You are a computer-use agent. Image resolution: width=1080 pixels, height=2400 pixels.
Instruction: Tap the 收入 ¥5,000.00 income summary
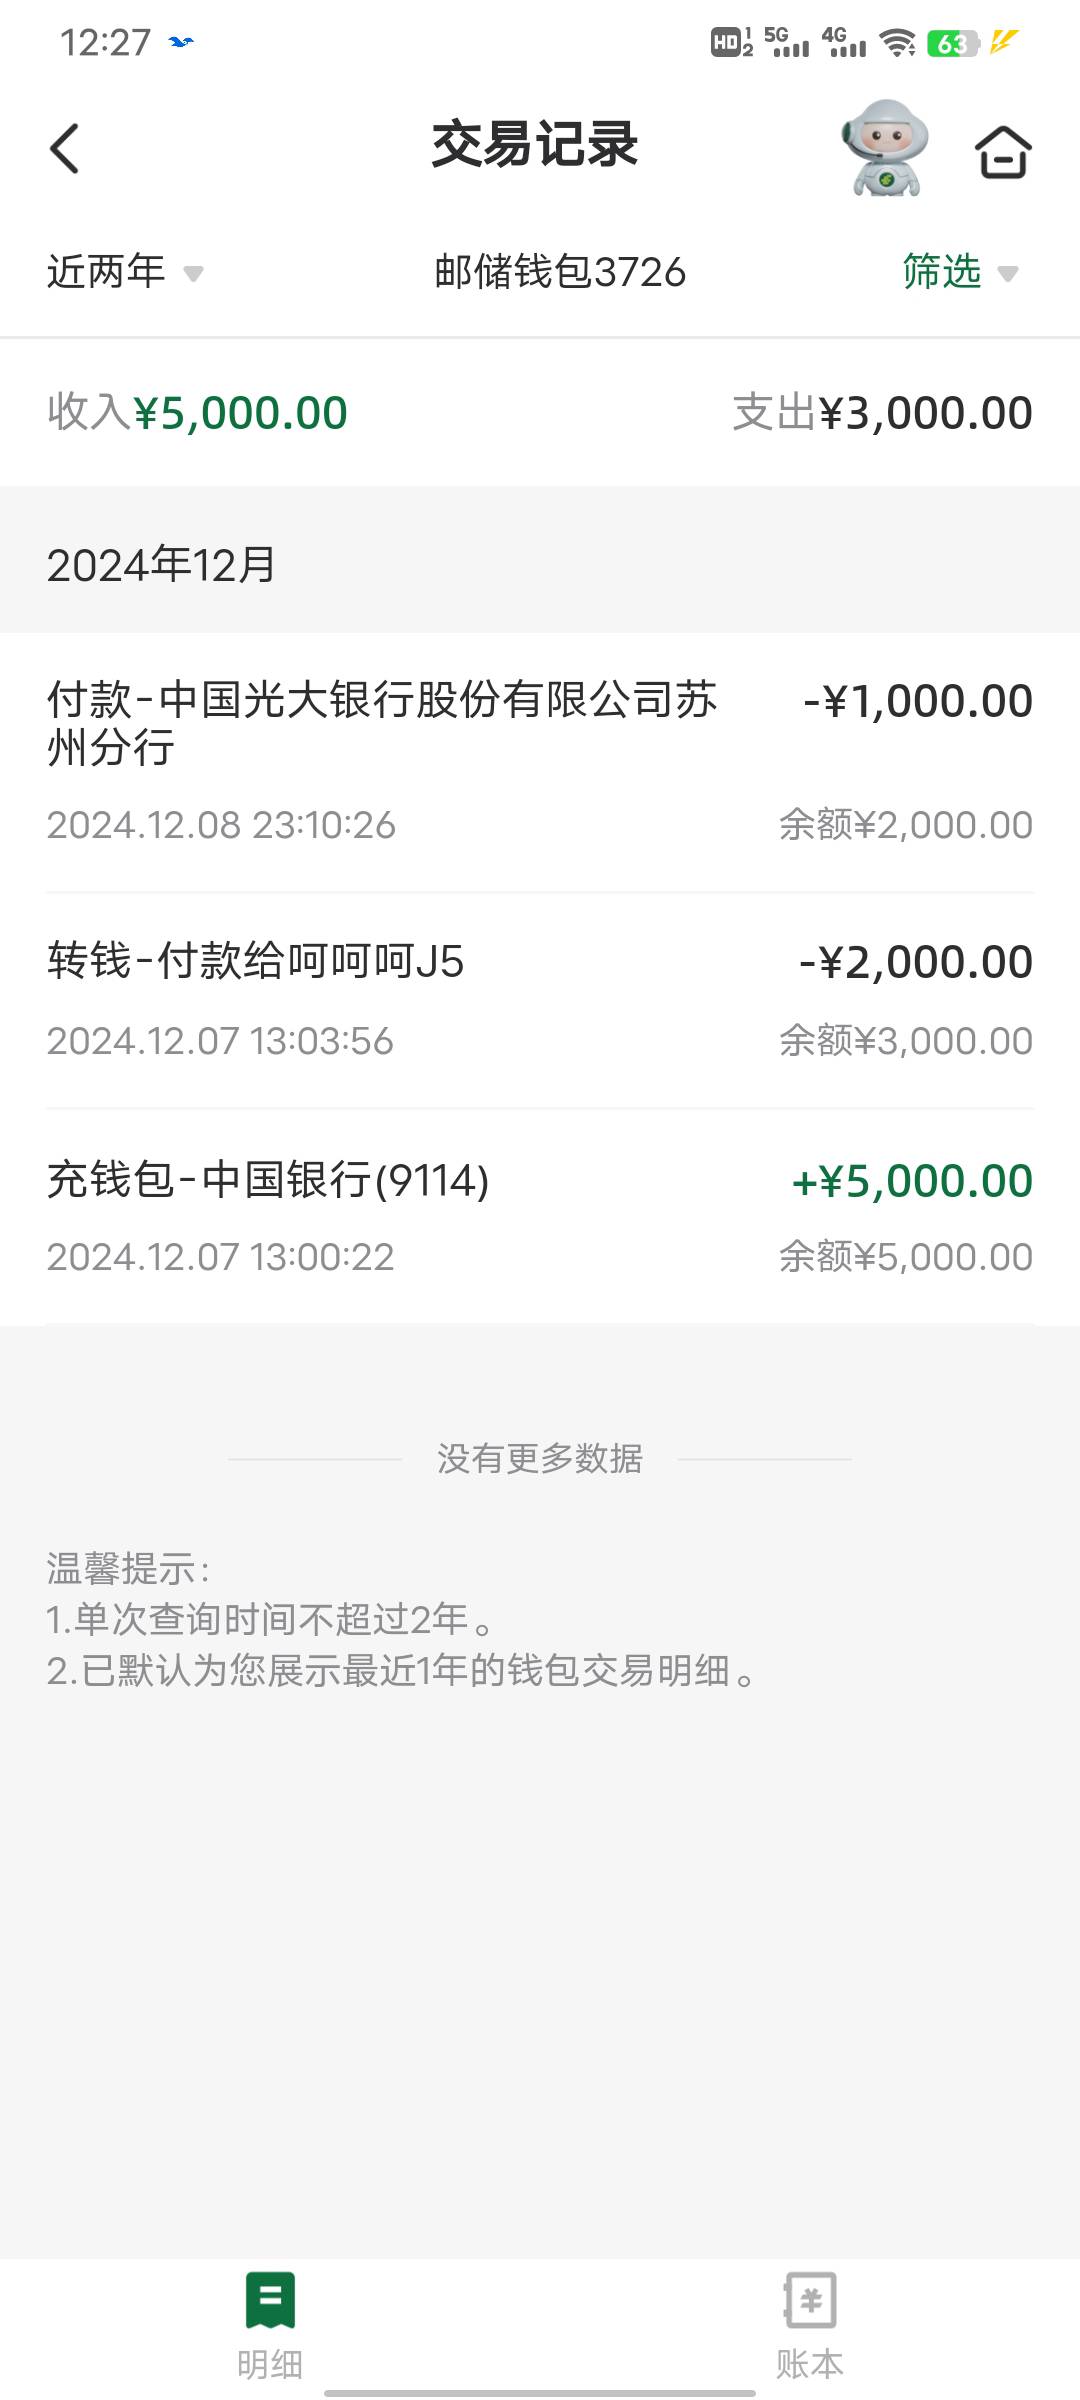click(198, 413)
